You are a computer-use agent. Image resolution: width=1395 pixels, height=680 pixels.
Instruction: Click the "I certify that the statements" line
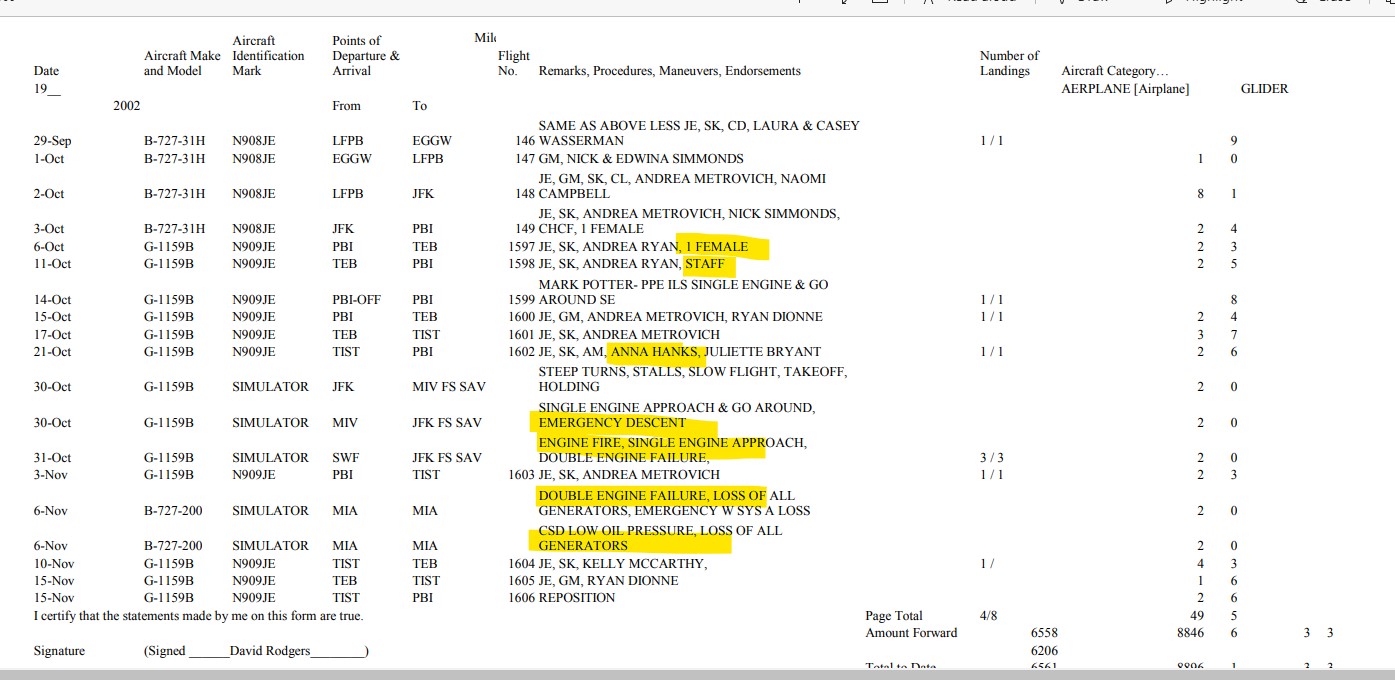tap(198, 616)
